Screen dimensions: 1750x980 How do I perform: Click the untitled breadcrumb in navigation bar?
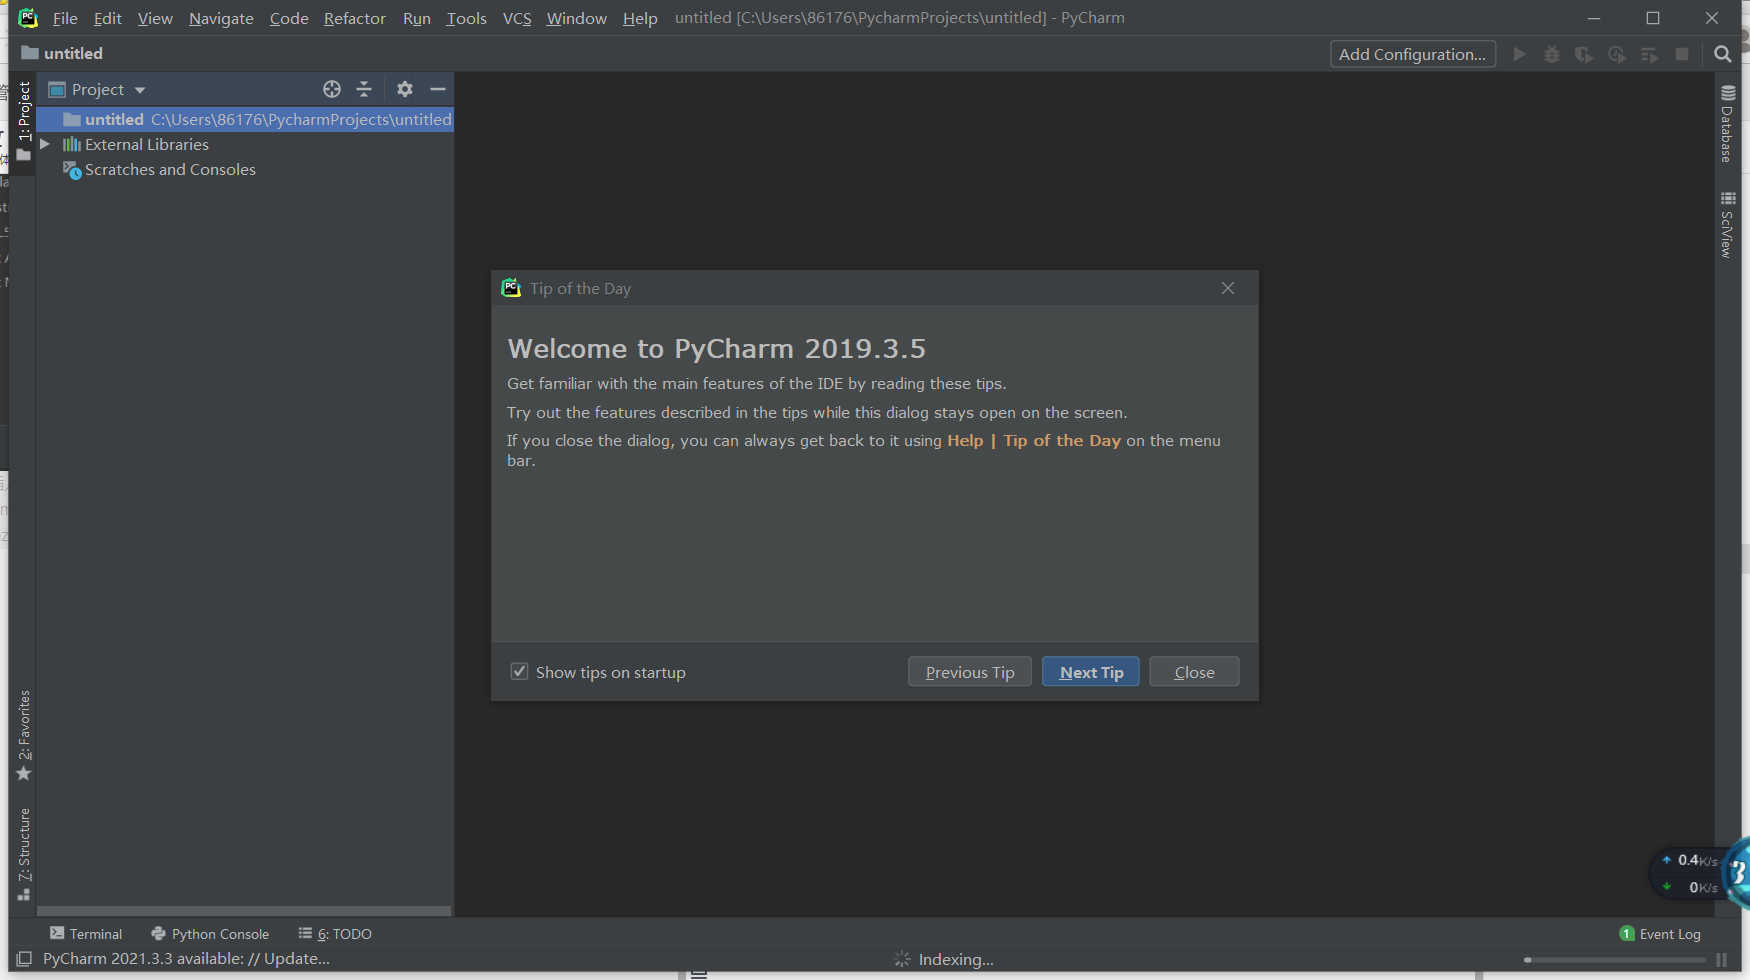[62, 53]
